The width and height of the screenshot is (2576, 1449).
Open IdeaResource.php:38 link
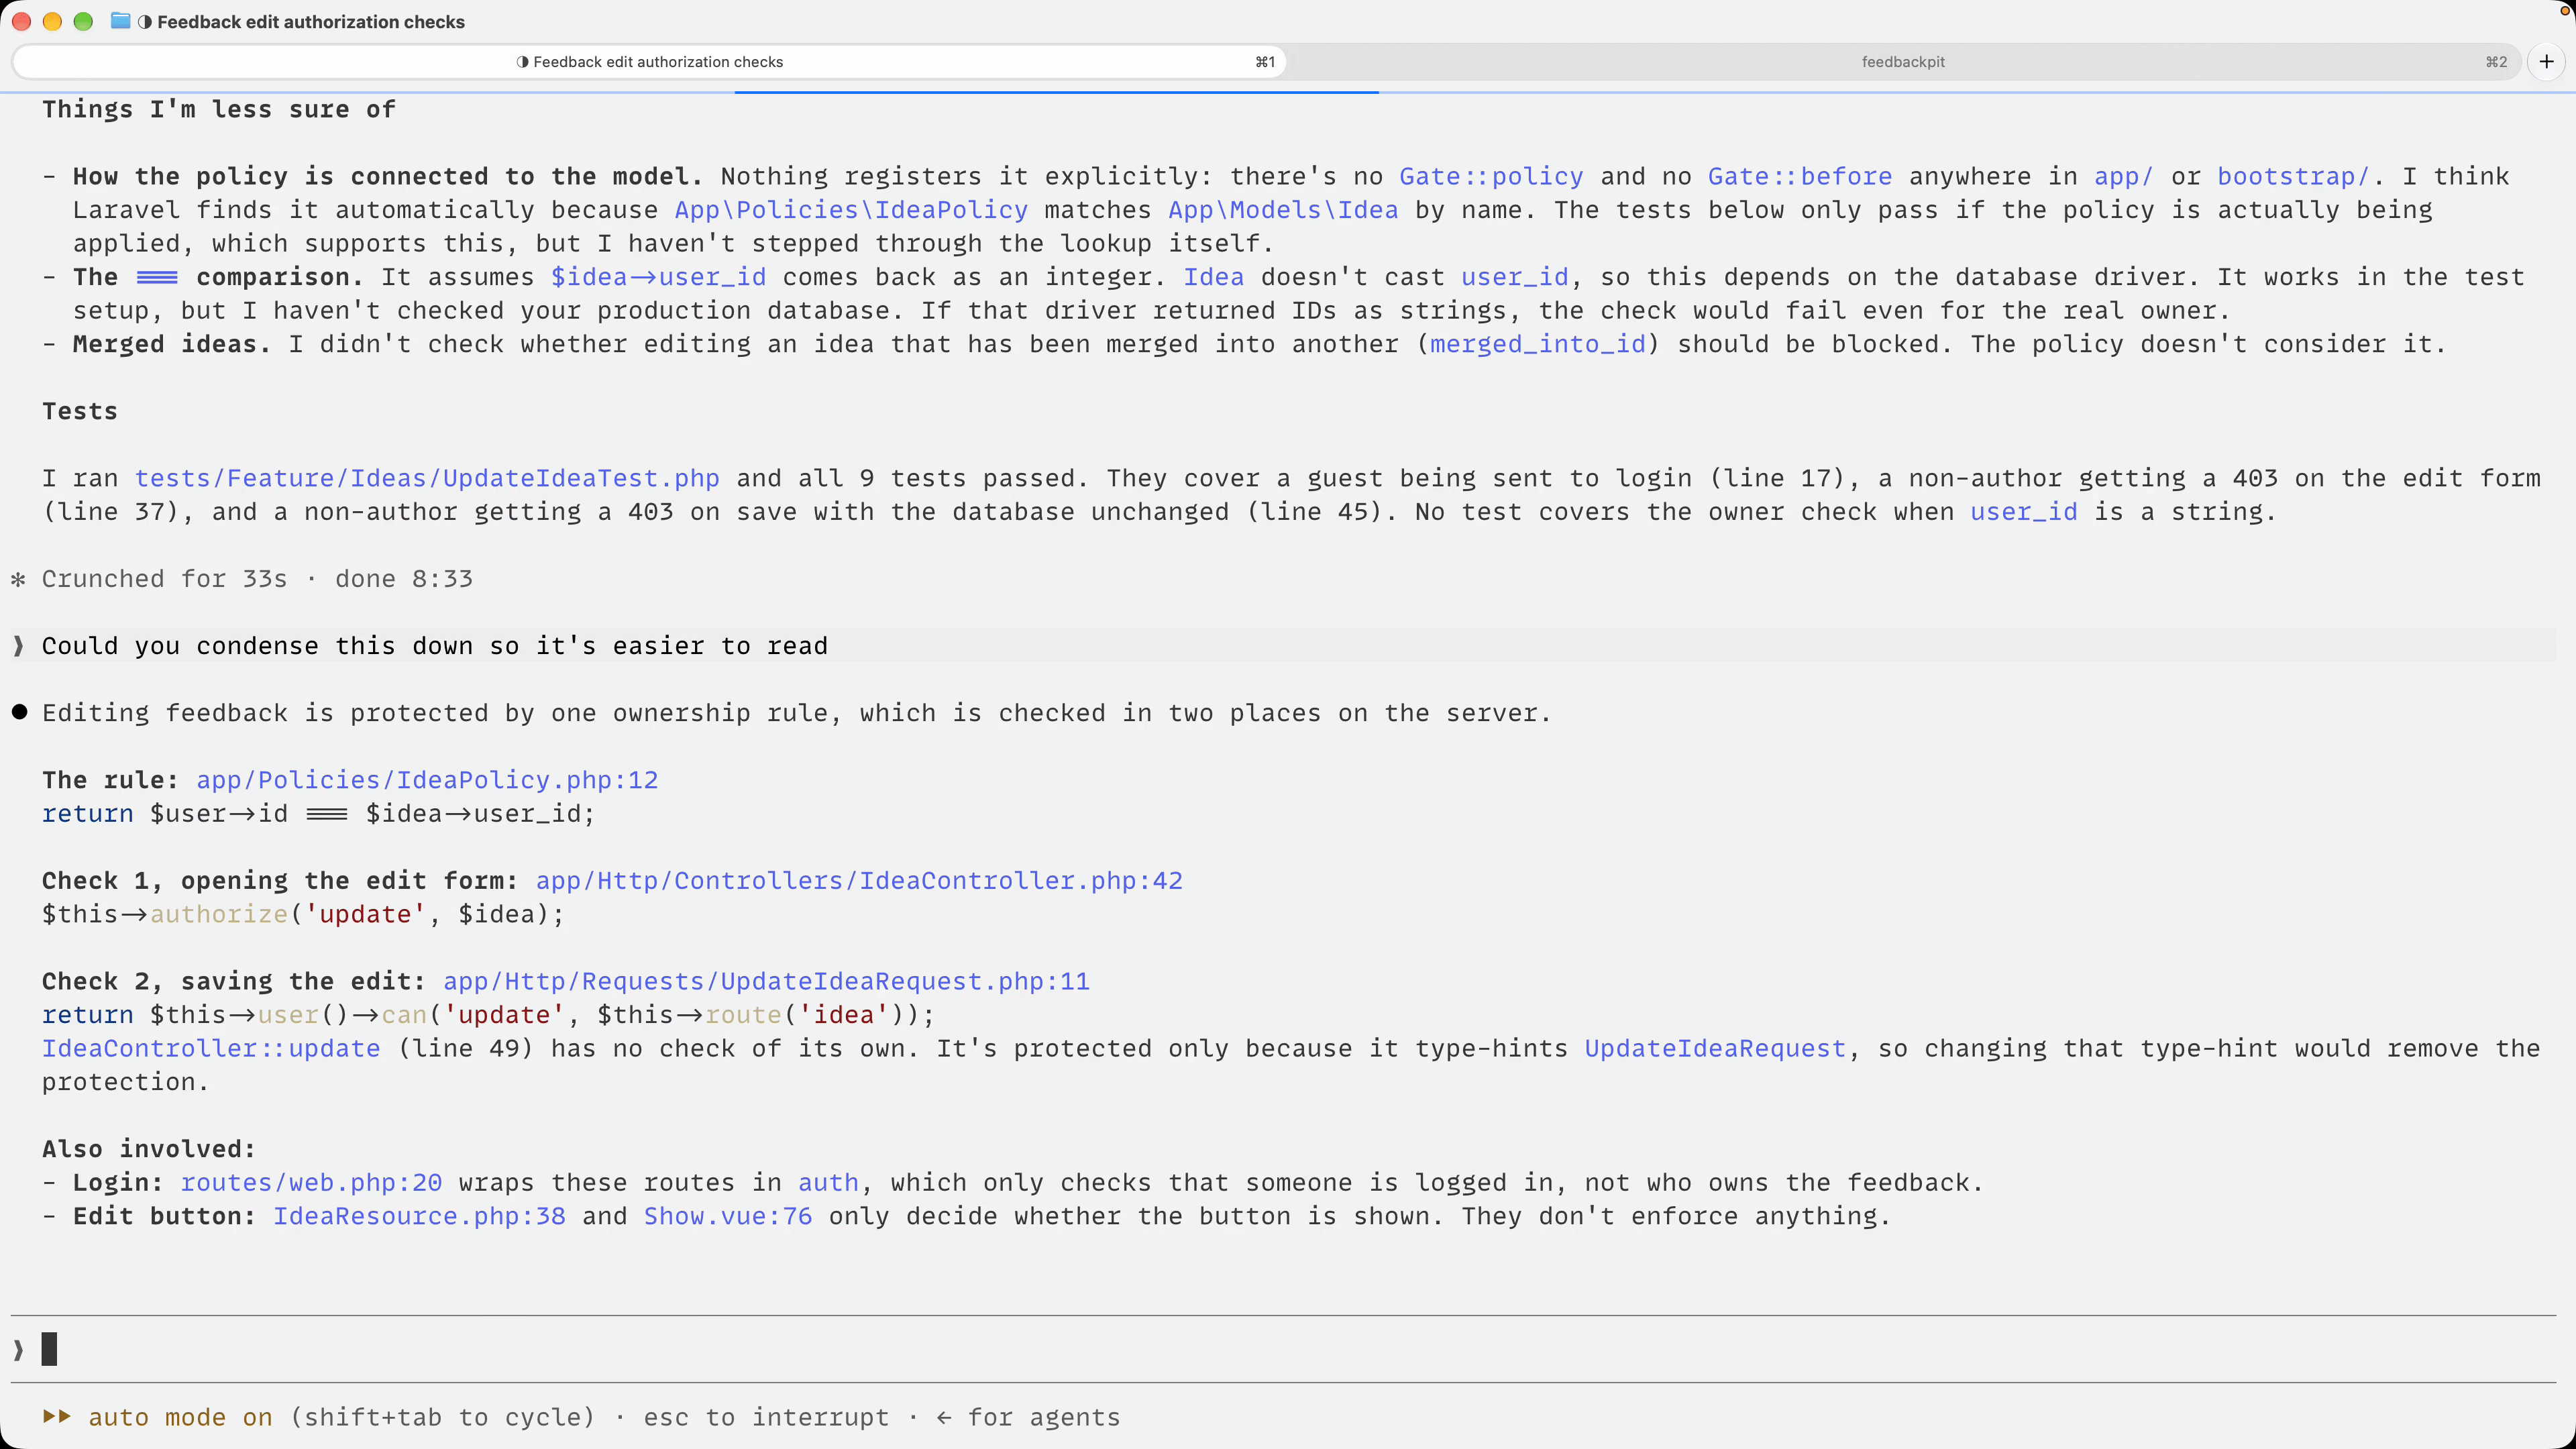419,1216
